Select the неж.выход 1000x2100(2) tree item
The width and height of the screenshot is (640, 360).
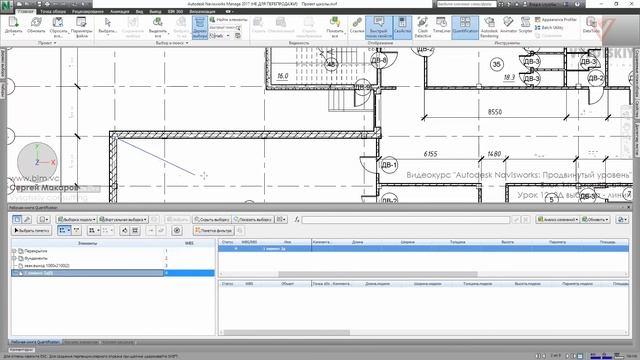pos(47,266)
